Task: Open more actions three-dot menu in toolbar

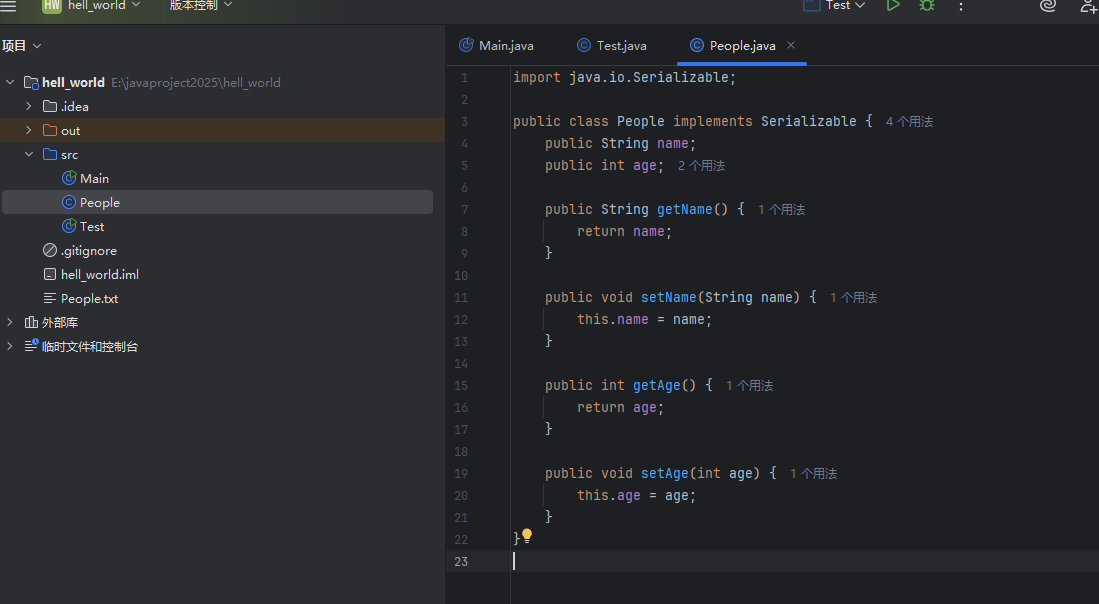Action: click(x=961, y=6)
